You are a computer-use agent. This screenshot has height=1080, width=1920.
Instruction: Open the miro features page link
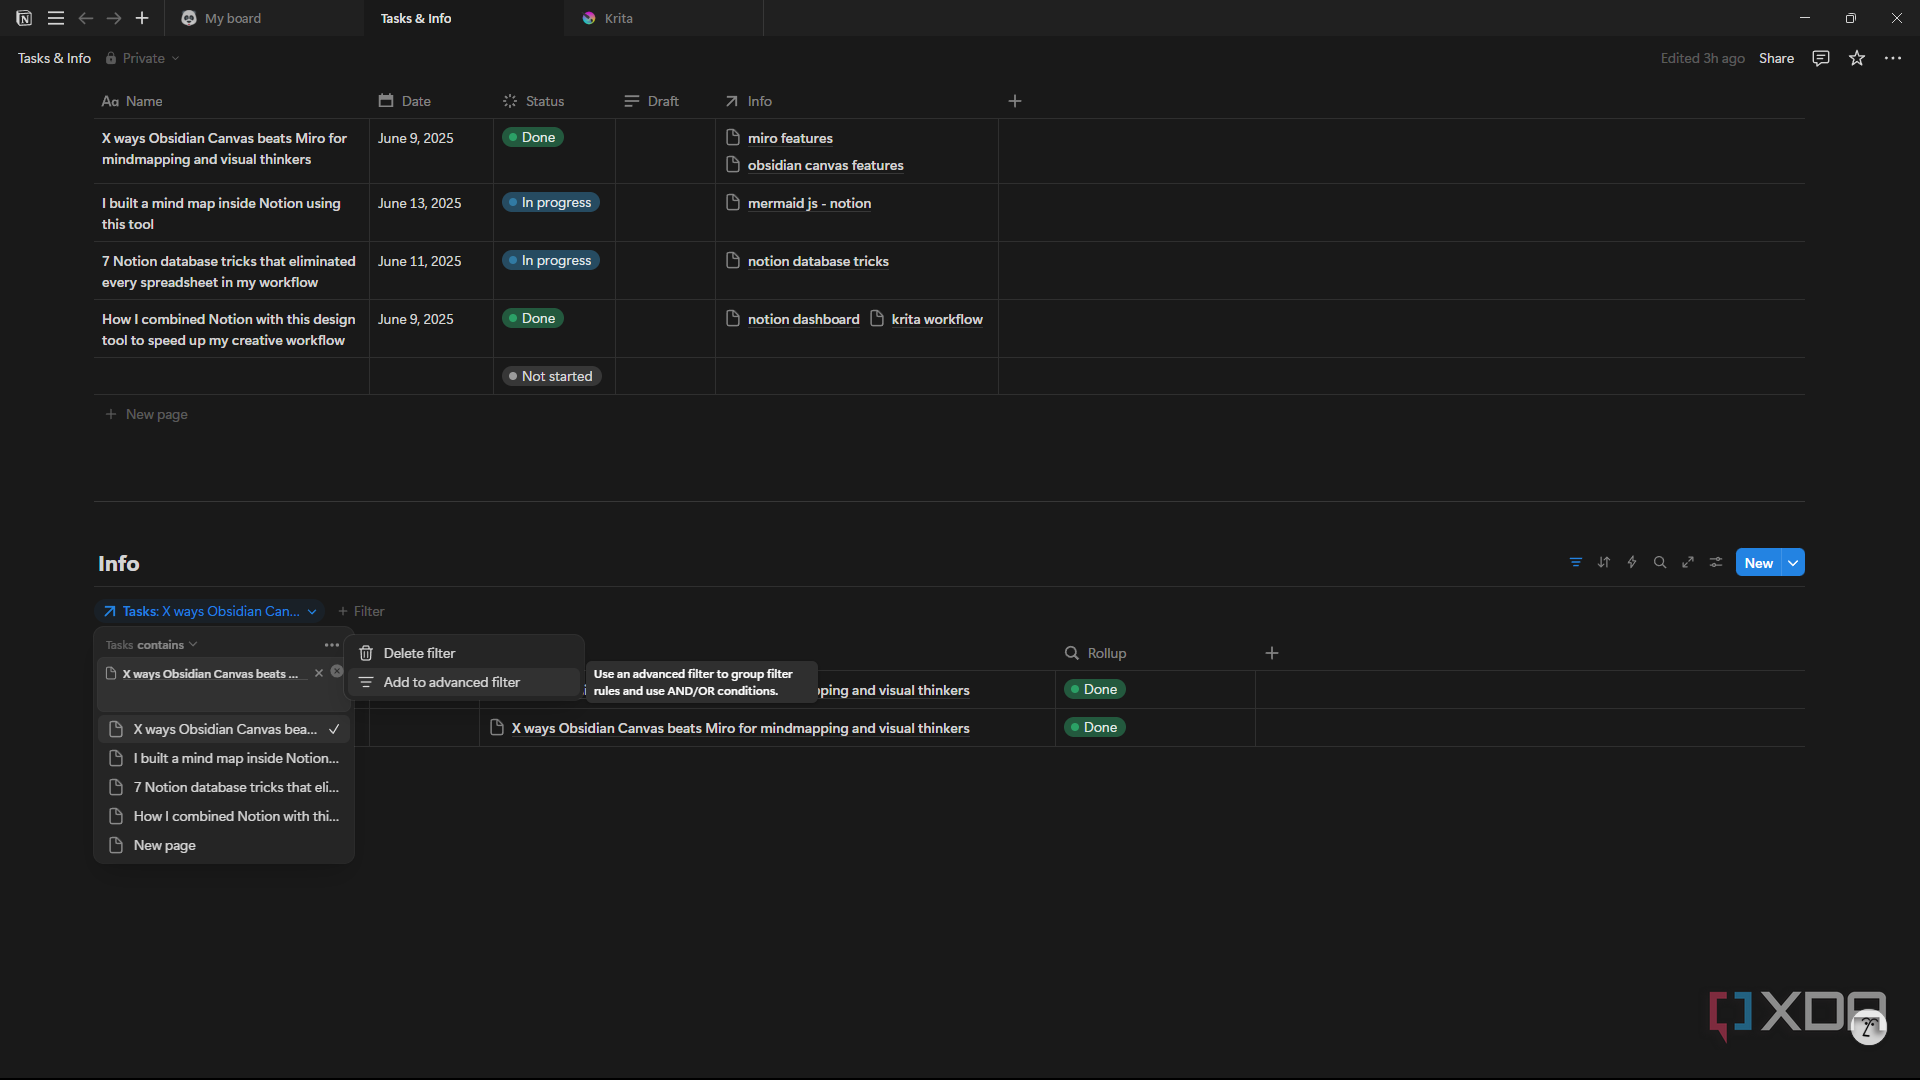(790, 138)
